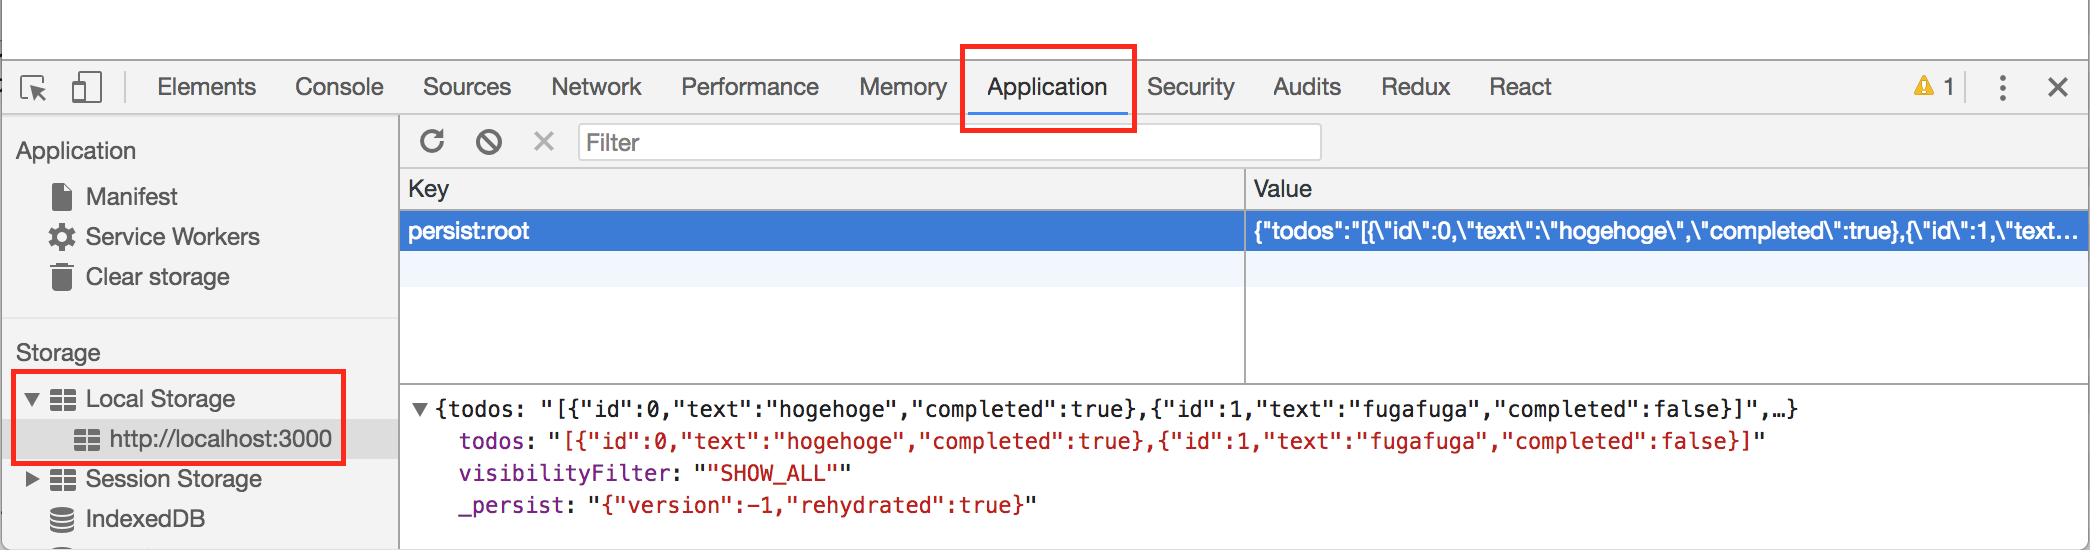The height and width of the screenshot is (550, 2090).
Task: Open the Redux tab
Action: (x=1415, y=88)
